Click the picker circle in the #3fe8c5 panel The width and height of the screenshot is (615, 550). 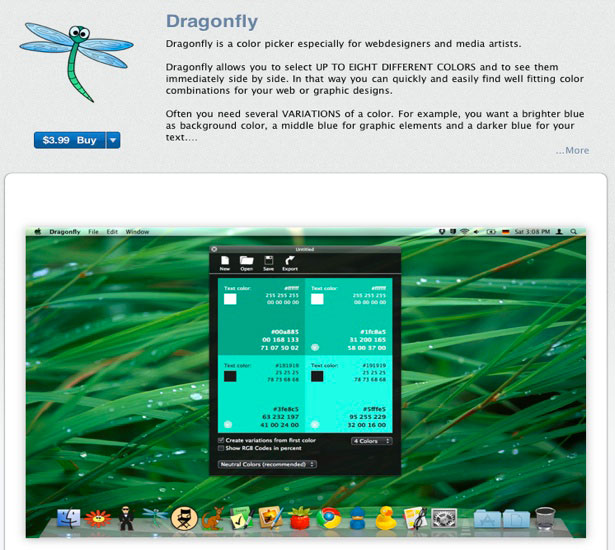point(227,424)
